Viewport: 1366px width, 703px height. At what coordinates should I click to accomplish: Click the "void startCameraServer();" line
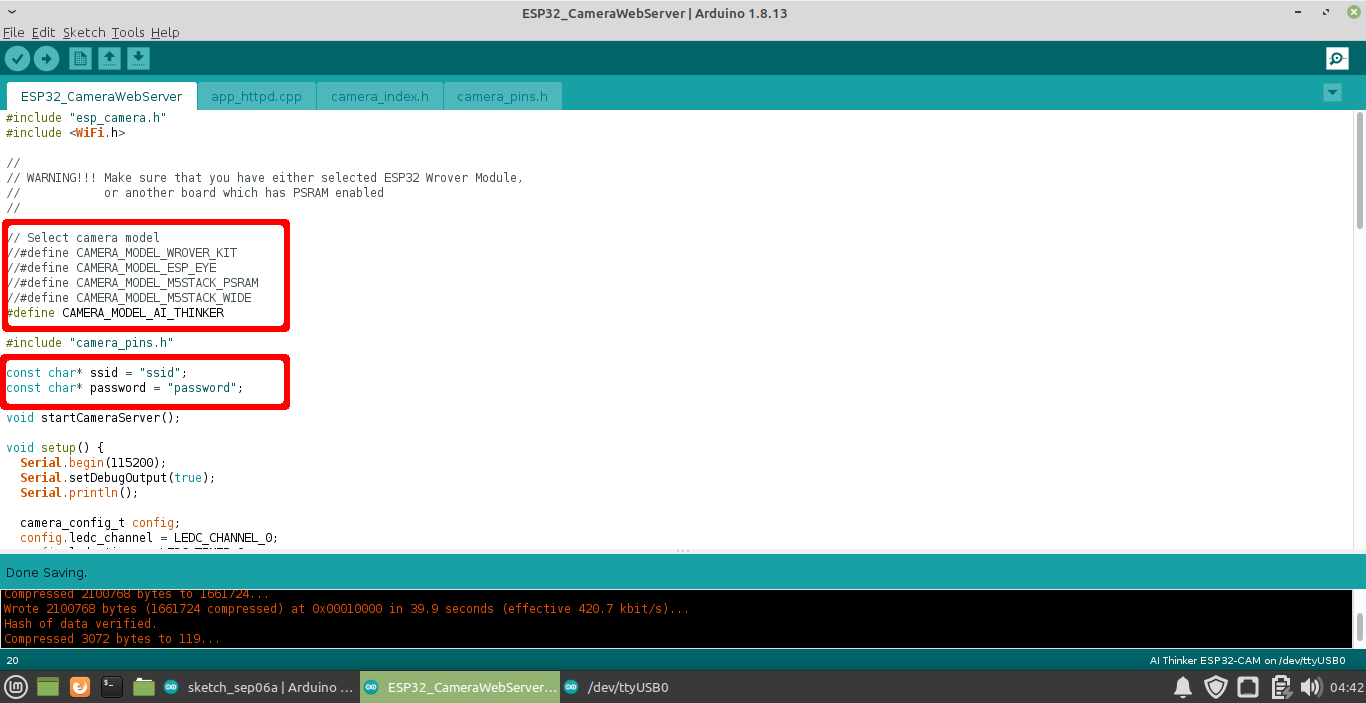pos(93,418)
